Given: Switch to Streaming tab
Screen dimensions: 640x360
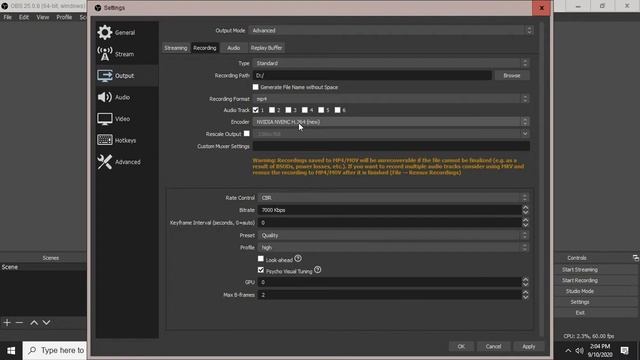Looking at the screenshot, I should 176,48.
